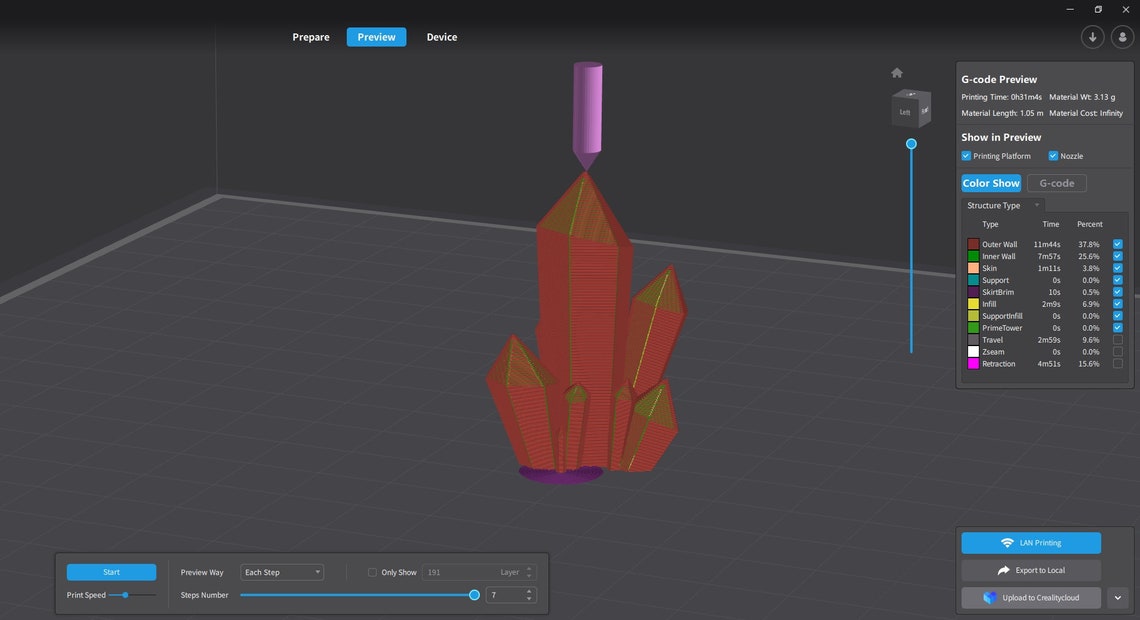Uncheck the Nozzle preview checkbox
1140x620 pixels.
(x=1053, y=156)
